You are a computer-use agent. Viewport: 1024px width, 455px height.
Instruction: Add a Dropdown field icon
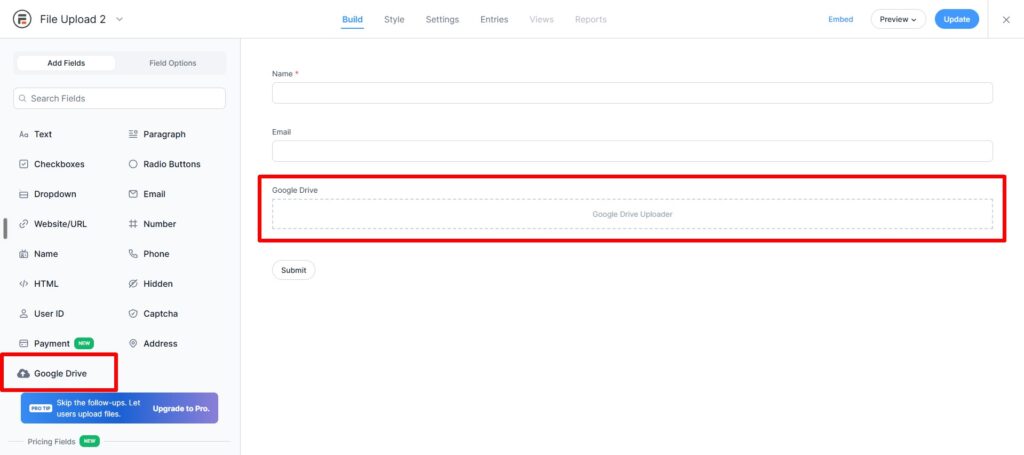[x=24, y=195]
